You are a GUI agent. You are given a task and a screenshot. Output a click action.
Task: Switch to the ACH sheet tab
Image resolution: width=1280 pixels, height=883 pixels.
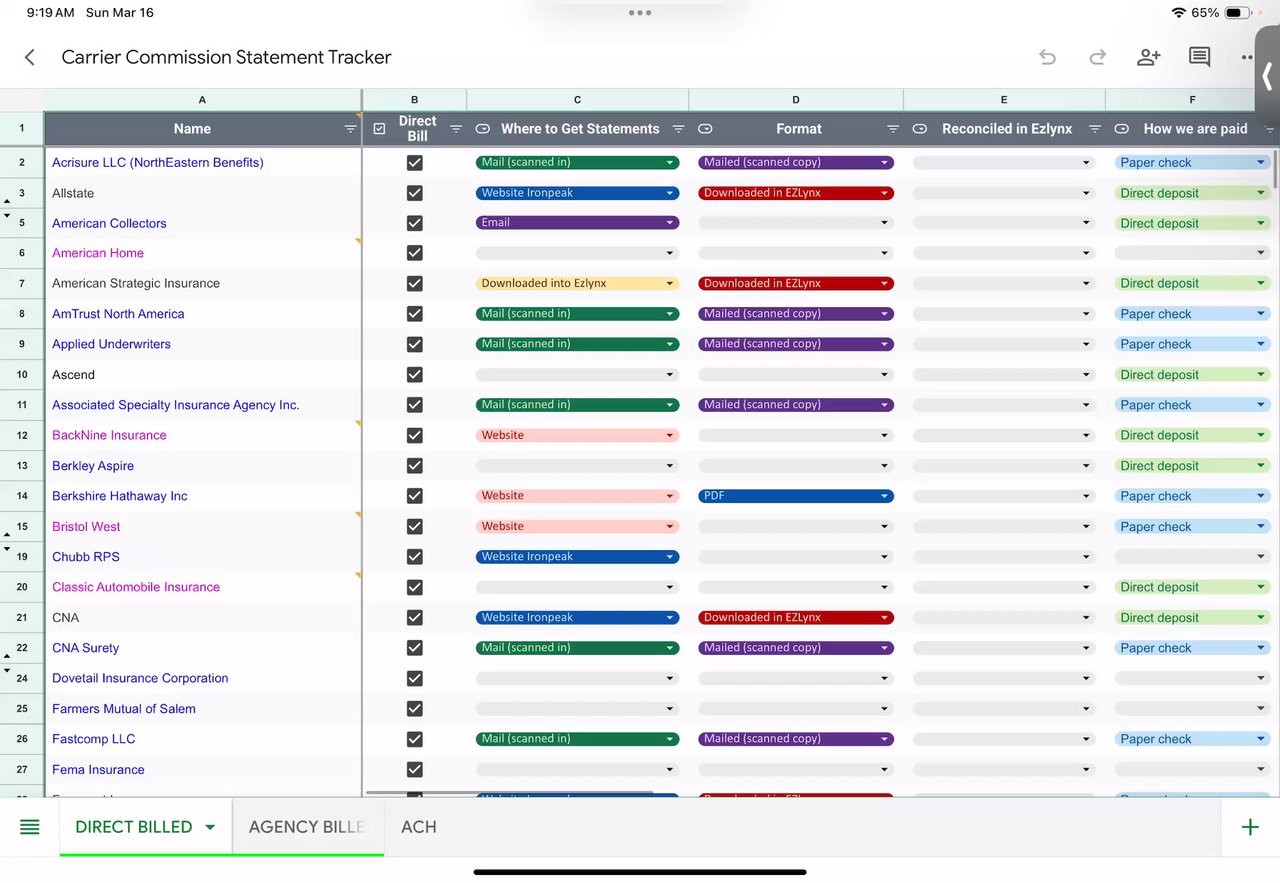pos(418,827)
